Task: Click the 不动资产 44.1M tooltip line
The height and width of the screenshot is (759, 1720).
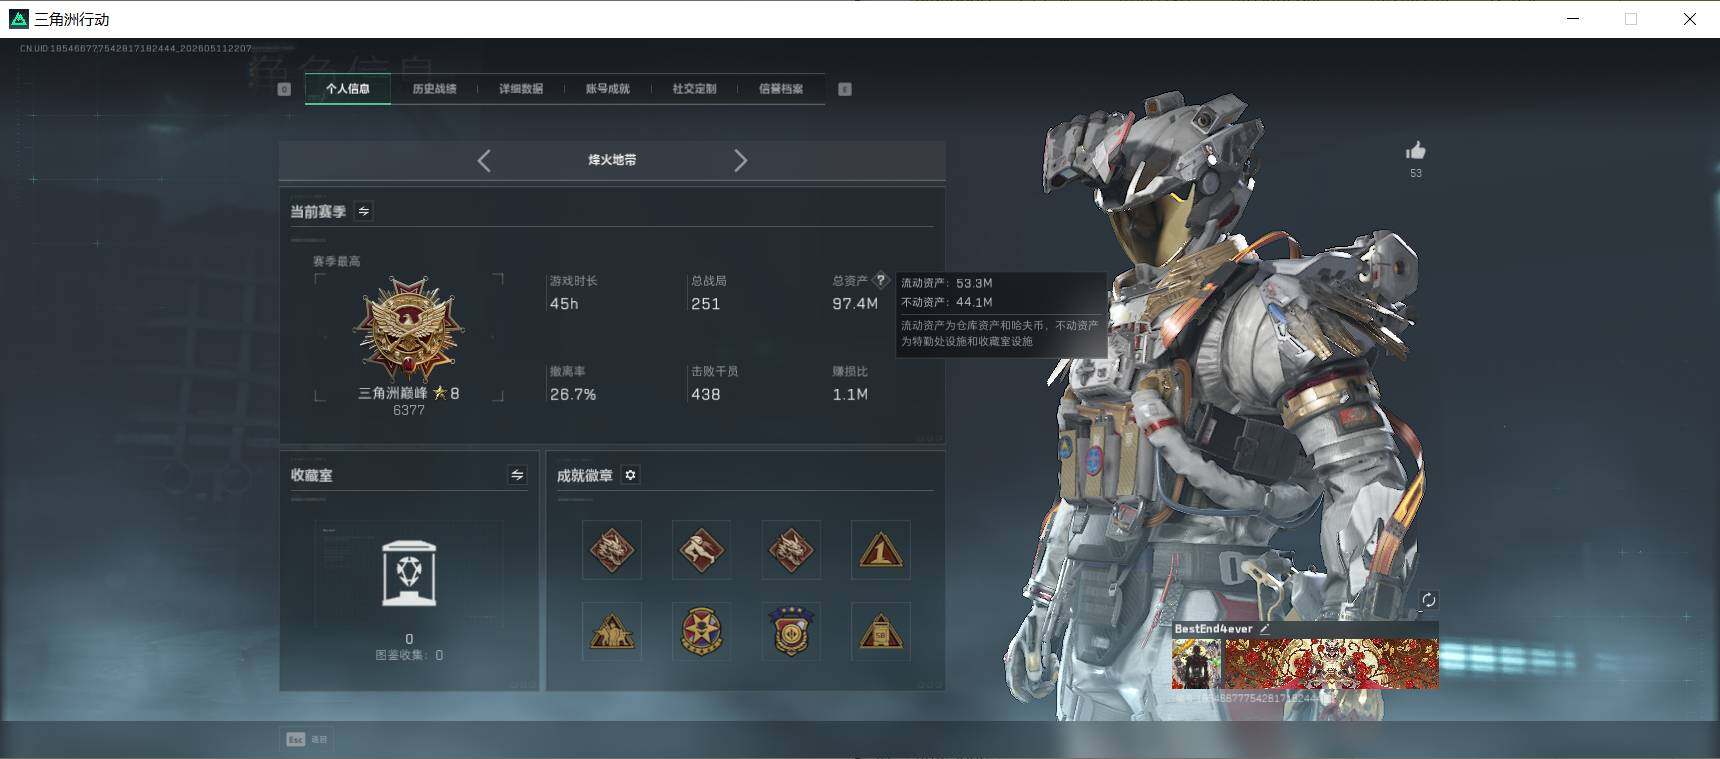Action: click(947, 302)
